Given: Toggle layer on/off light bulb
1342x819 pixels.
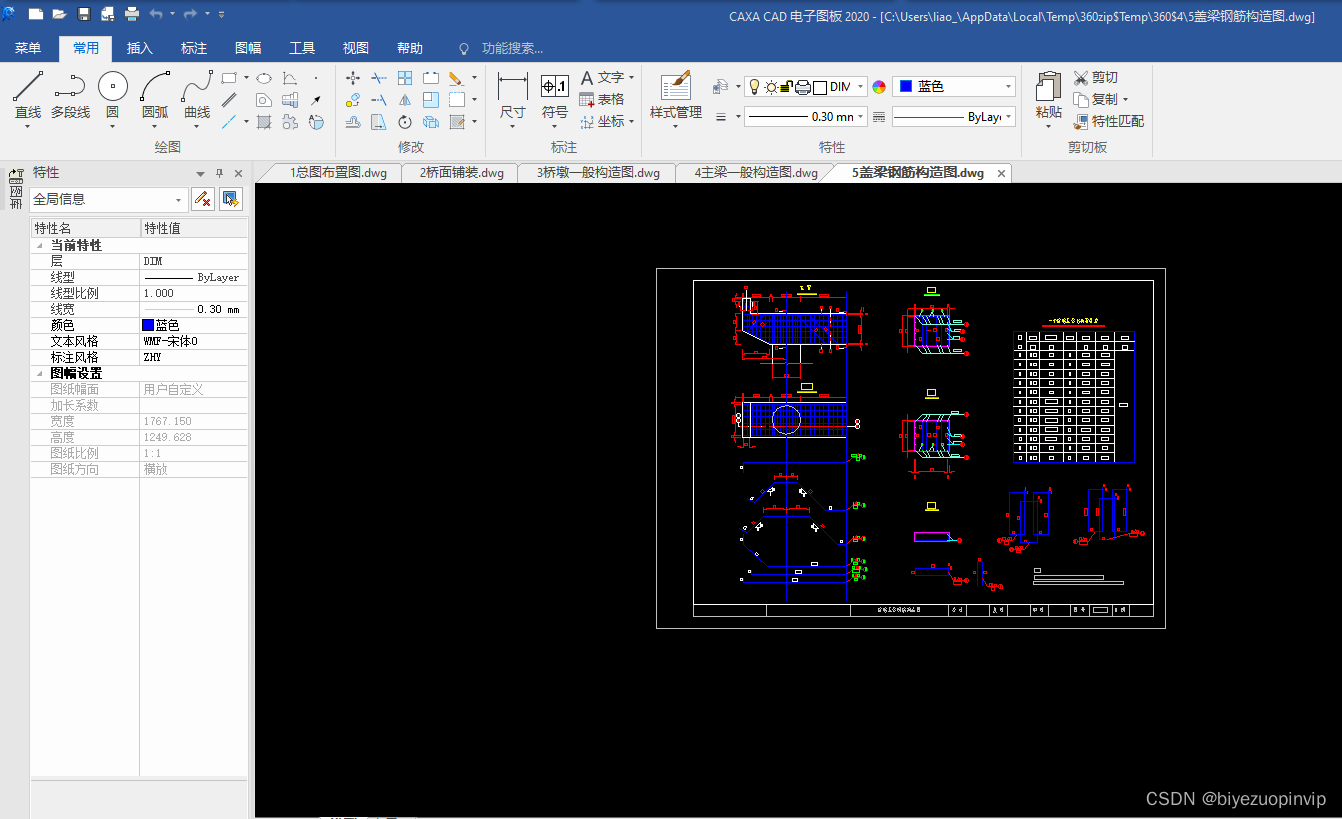Looking at the screenshot, I should (x=755, y=87).
